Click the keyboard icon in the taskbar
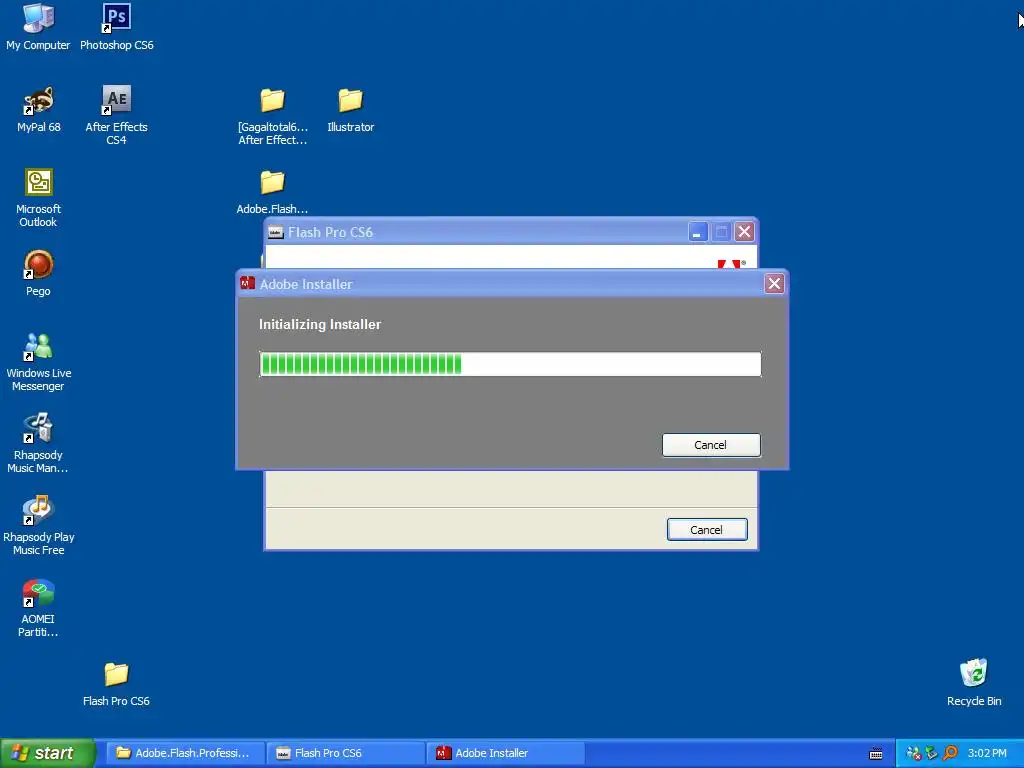This screenshot has width=1024, height=768. coord(876,754)
